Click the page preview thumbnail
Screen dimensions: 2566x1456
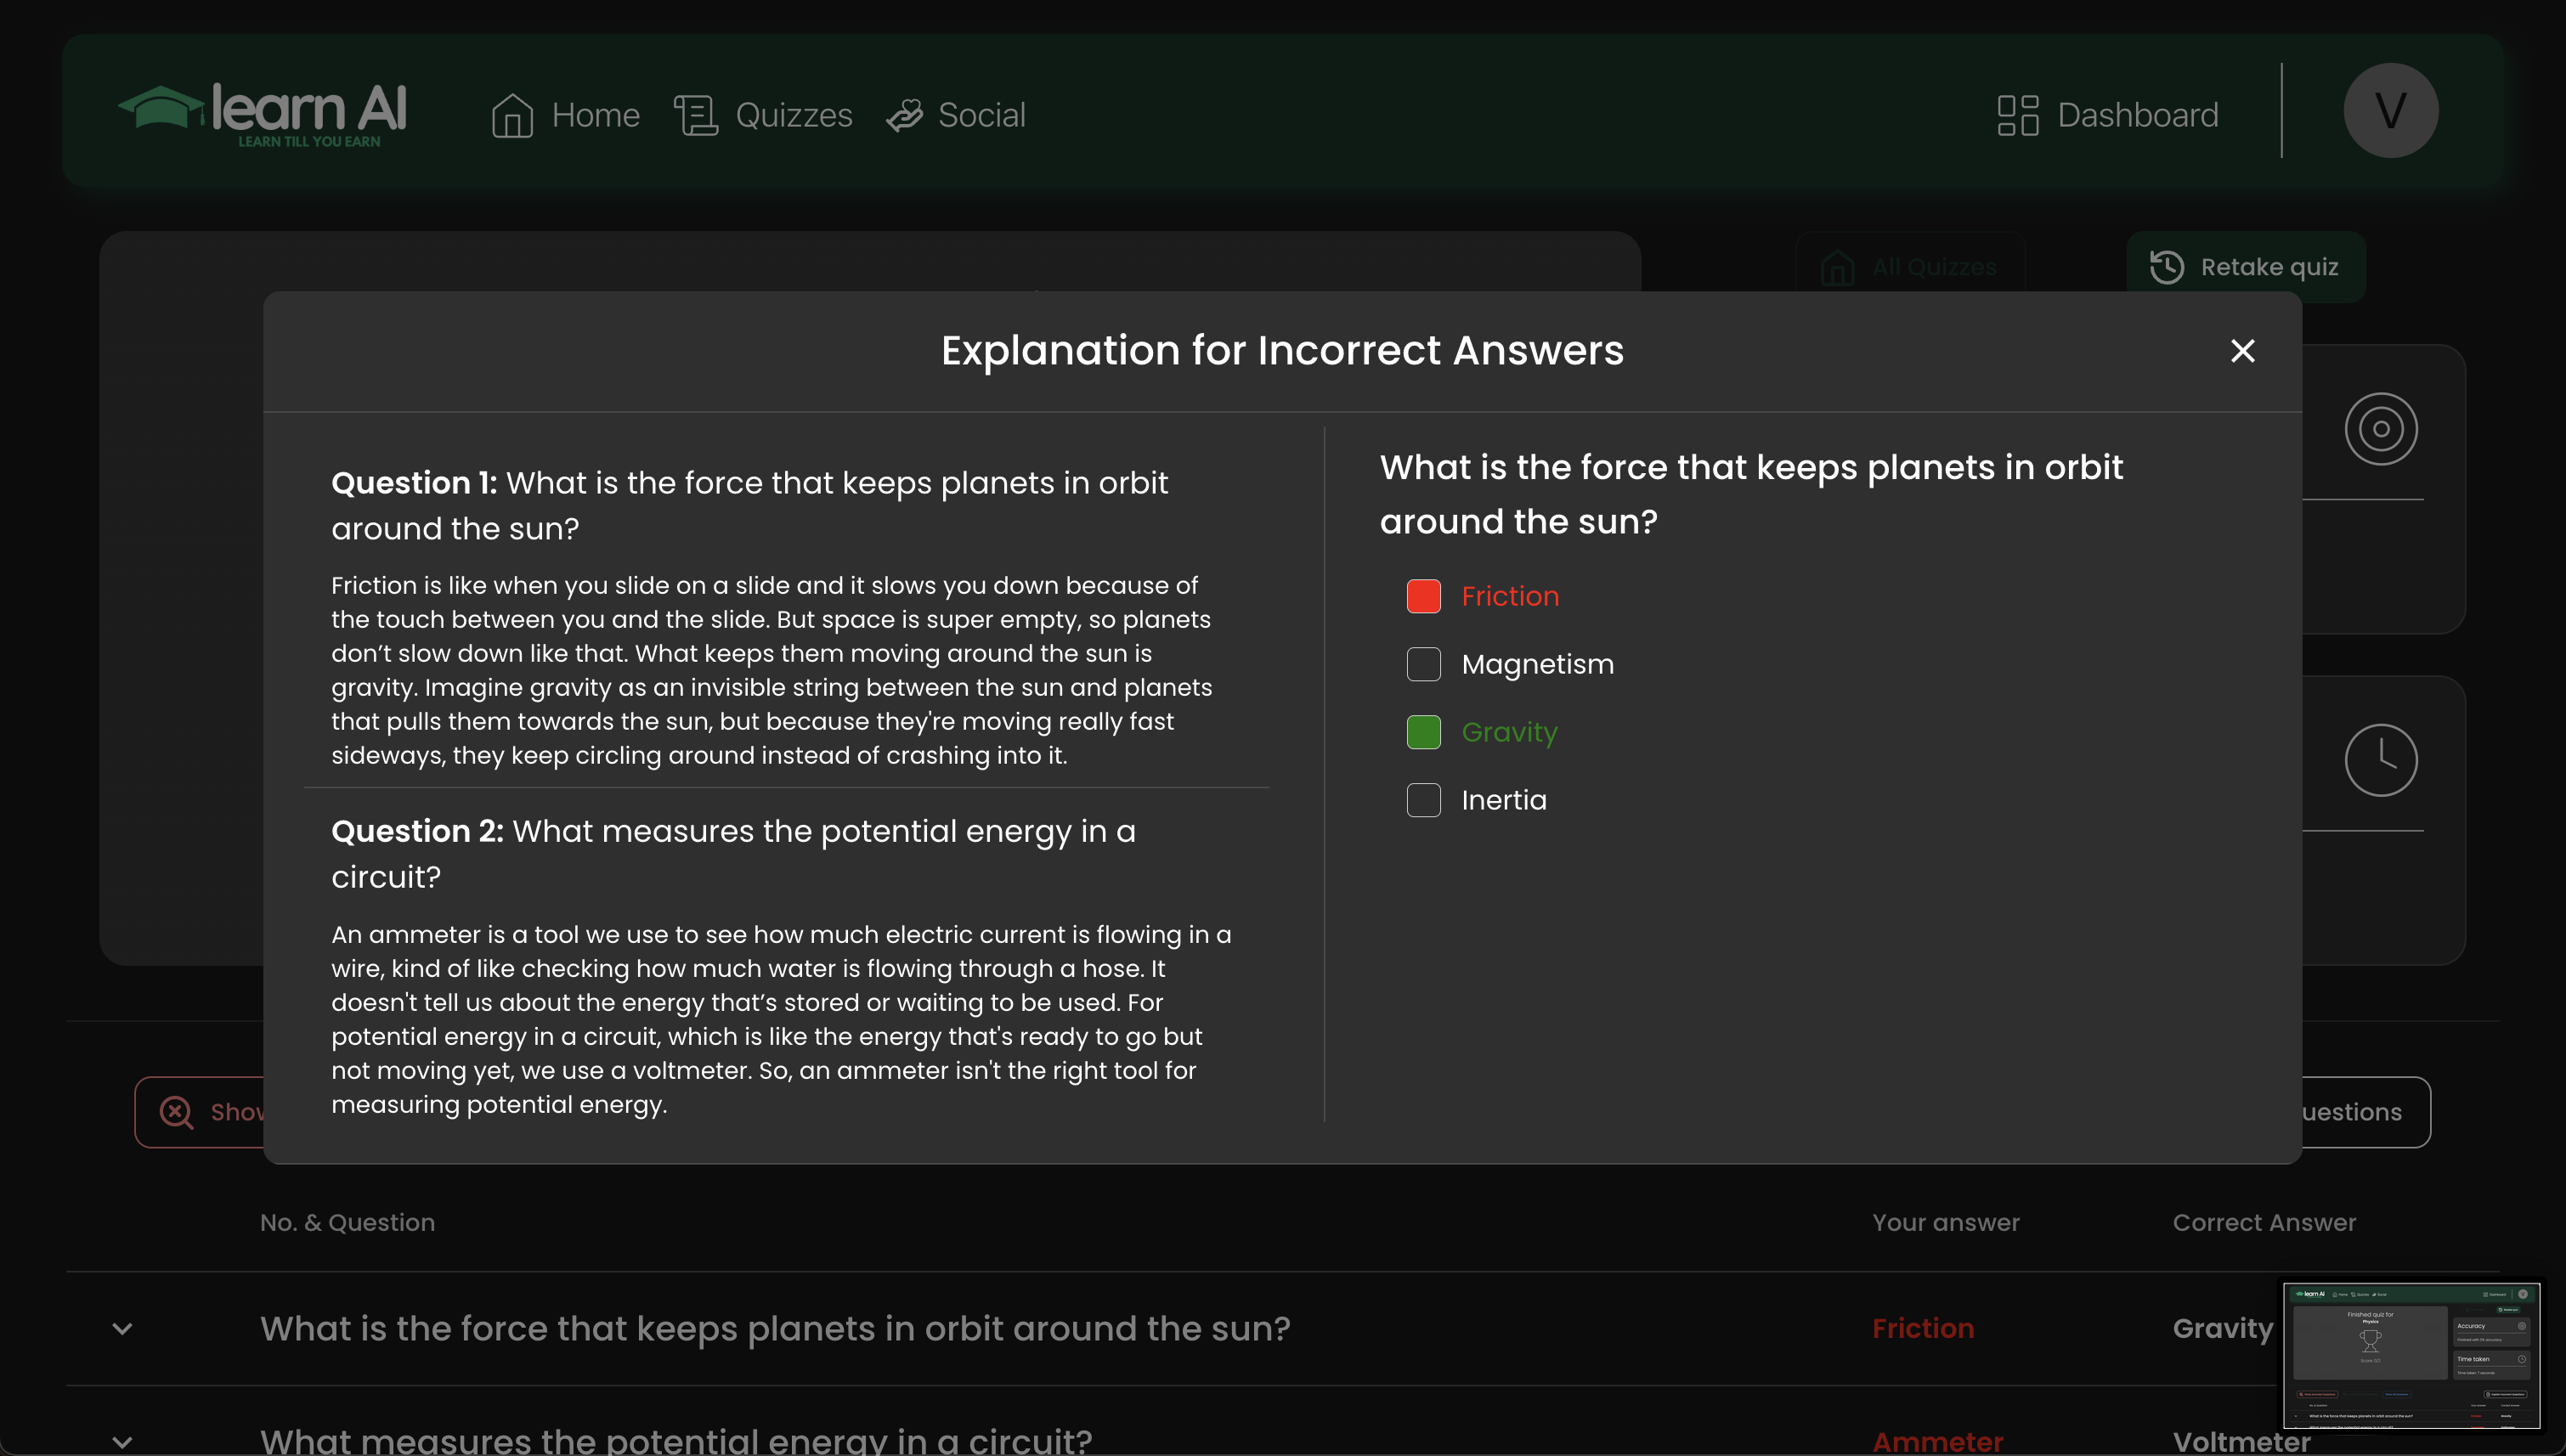pos(2411,1356)
